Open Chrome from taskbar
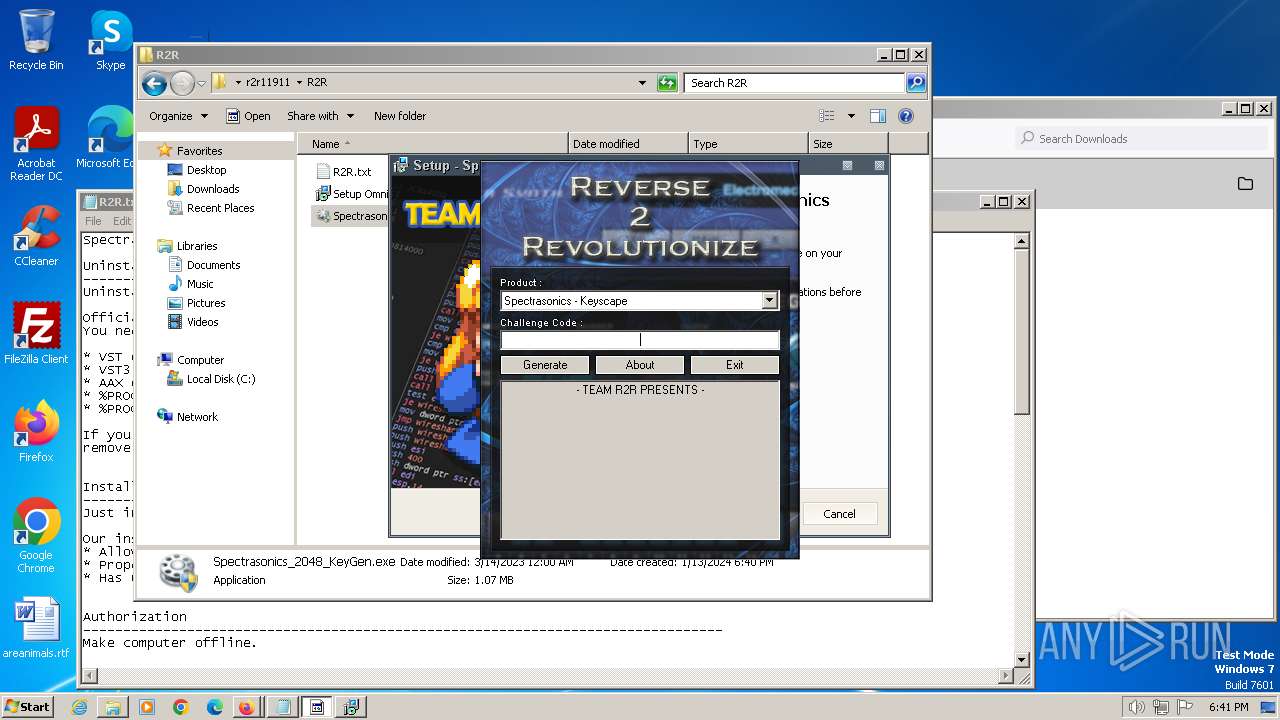The image size is (1280, 720). [181, 707]
